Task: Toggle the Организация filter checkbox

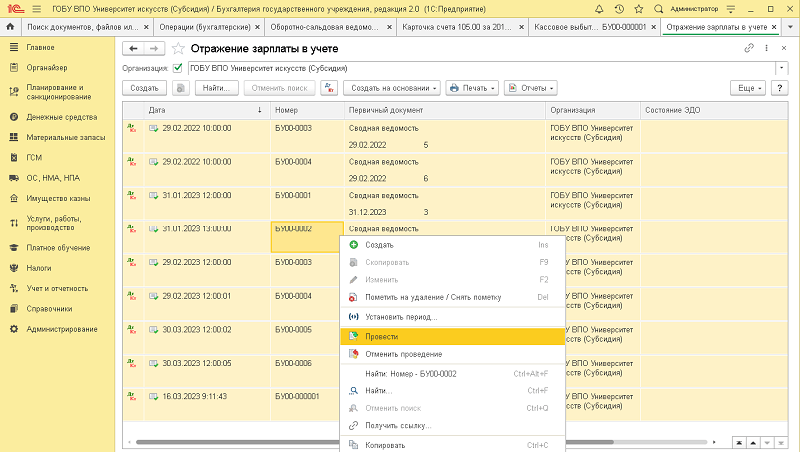Action: tap(178, 68)
